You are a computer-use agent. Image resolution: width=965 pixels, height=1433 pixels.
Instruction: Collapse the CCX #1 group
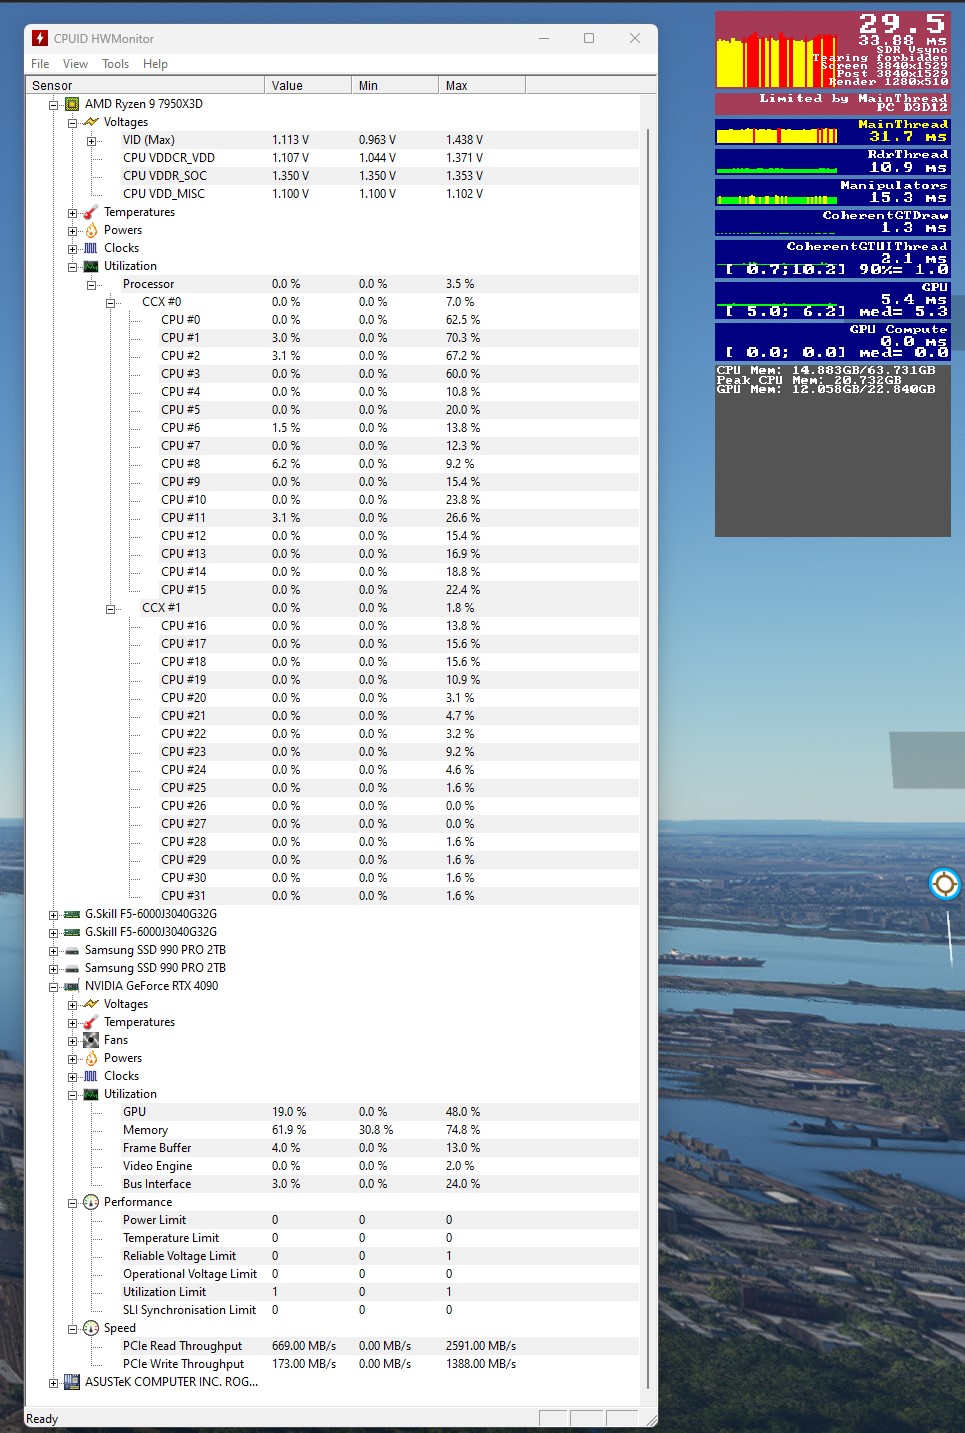111,609
